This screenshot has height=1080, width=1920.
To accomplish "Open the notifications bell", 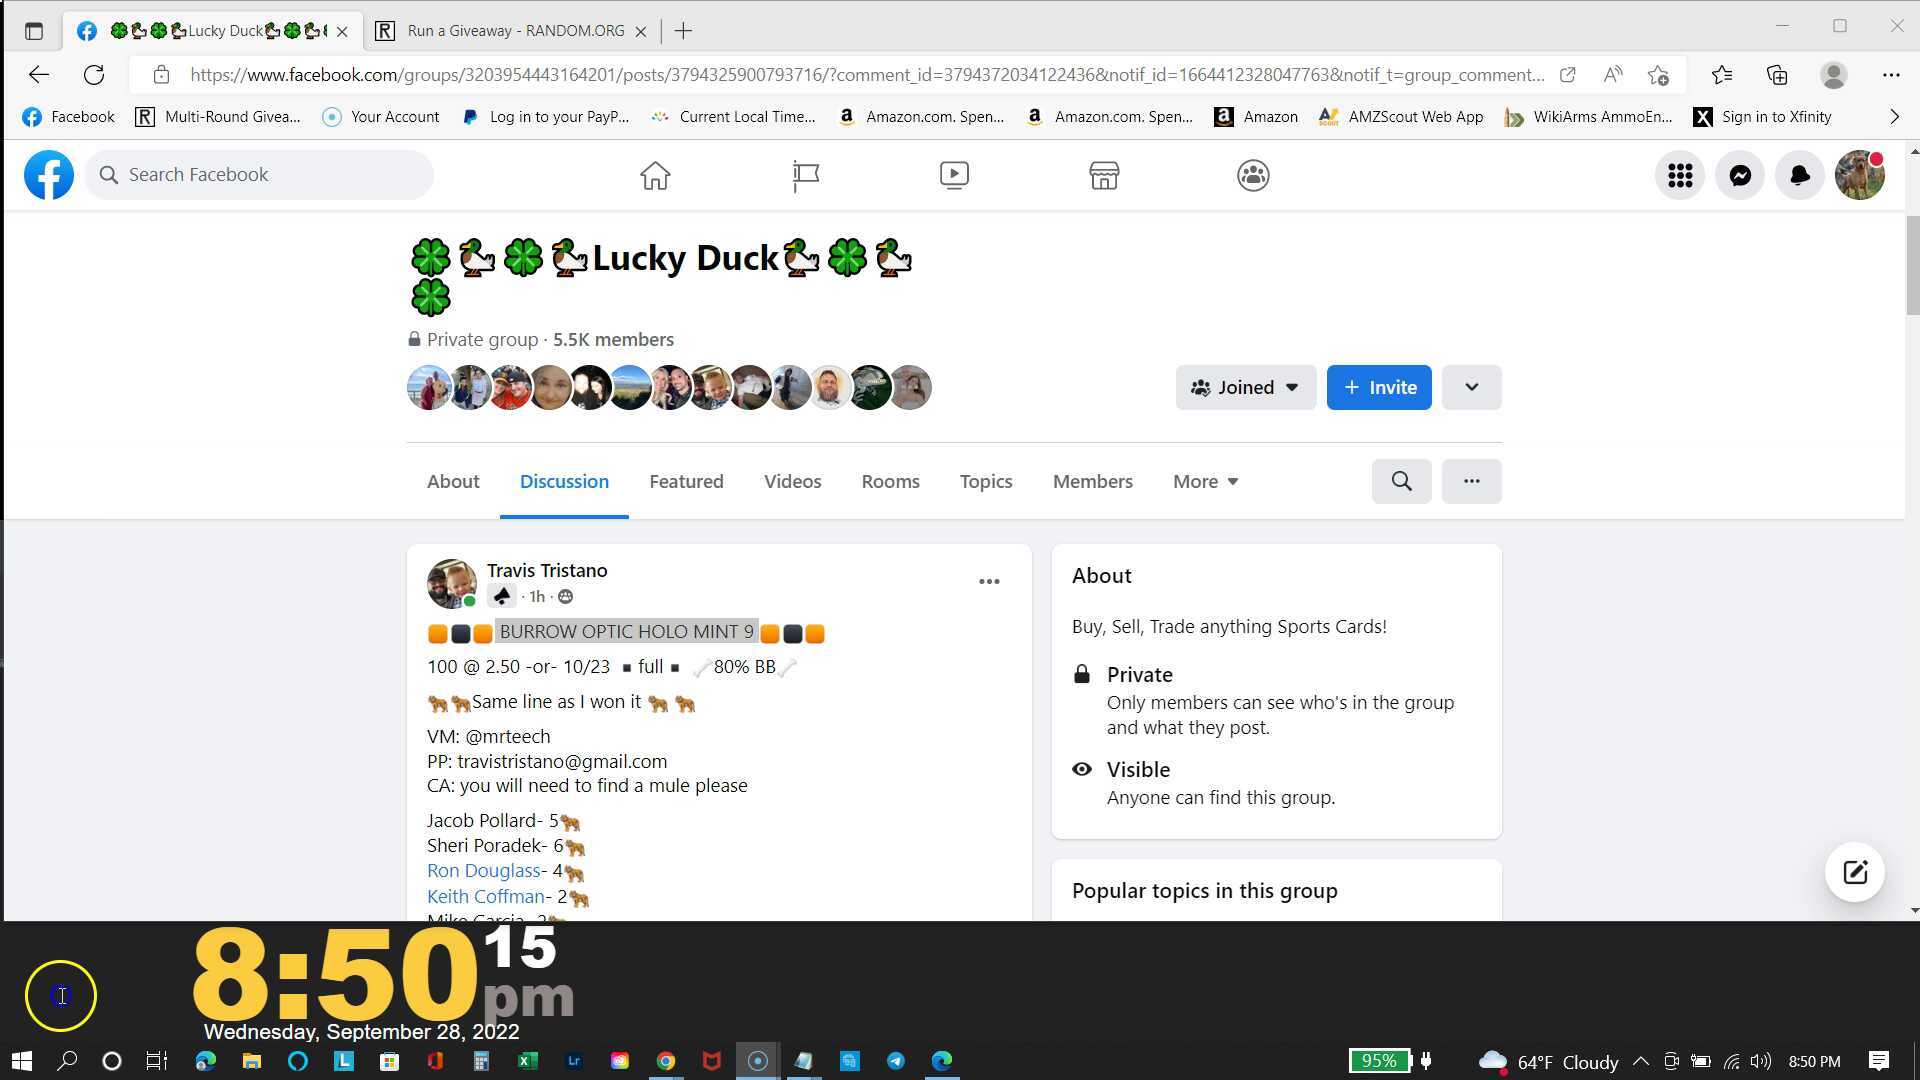I will pos(1799,175).
